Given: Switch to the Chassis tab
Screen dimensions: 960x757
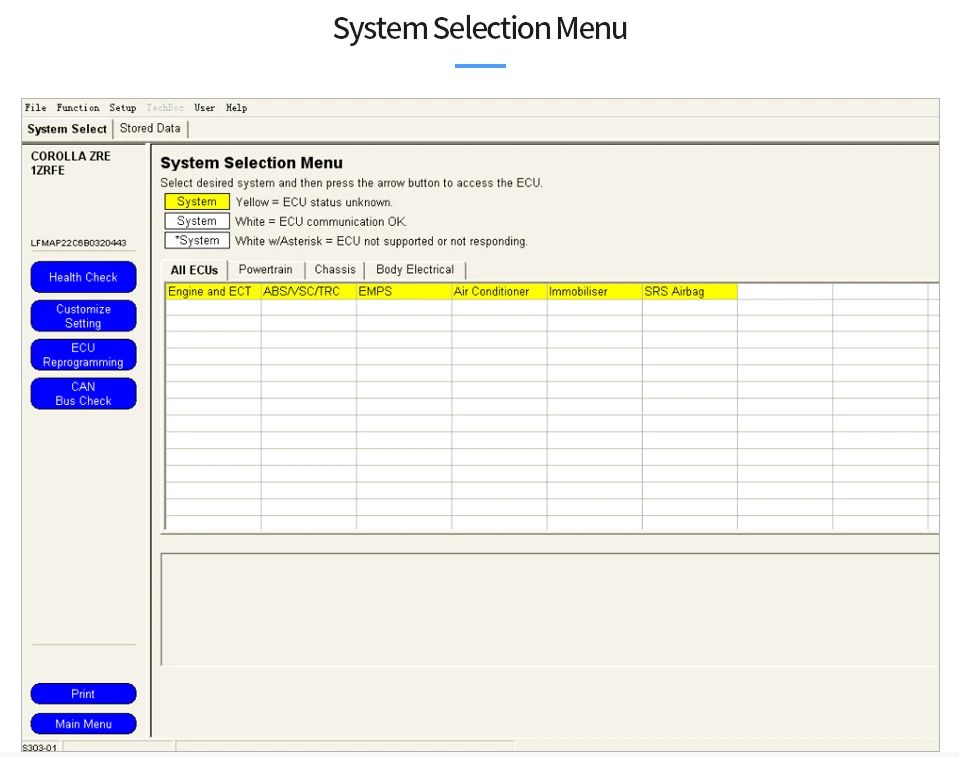Looking at the screenshot, I should pyautogui.click(x=335, y=269).
